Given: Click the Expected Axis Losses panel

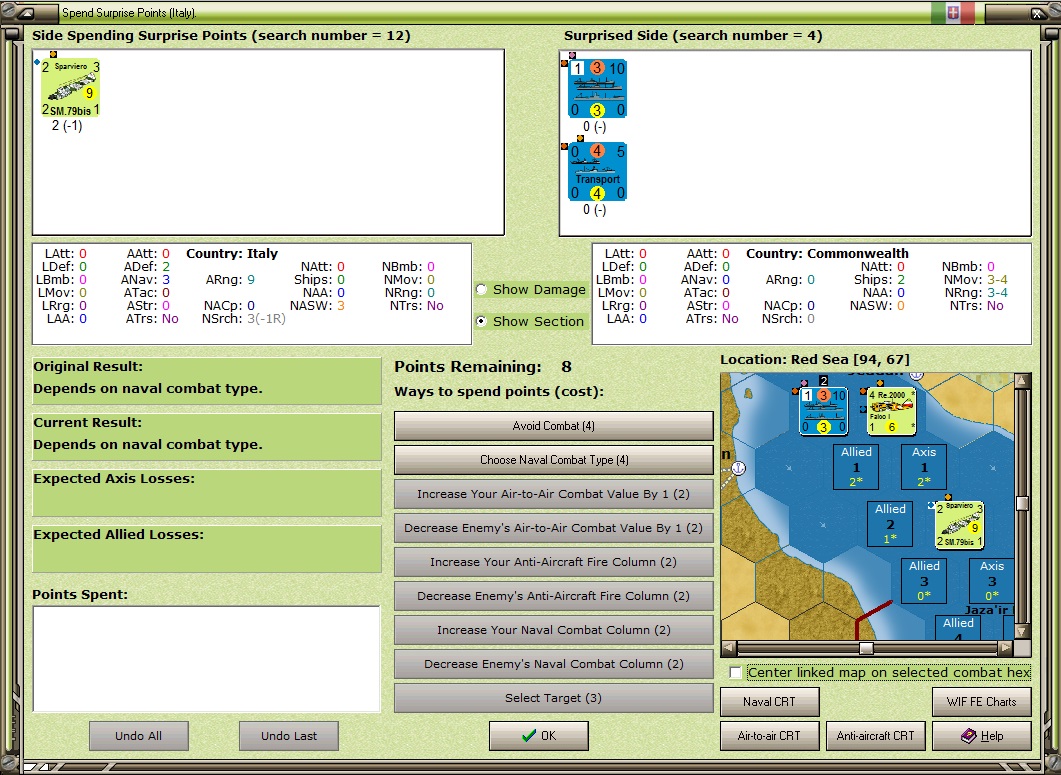Looking at the screenshot, I should pos(207,493).
